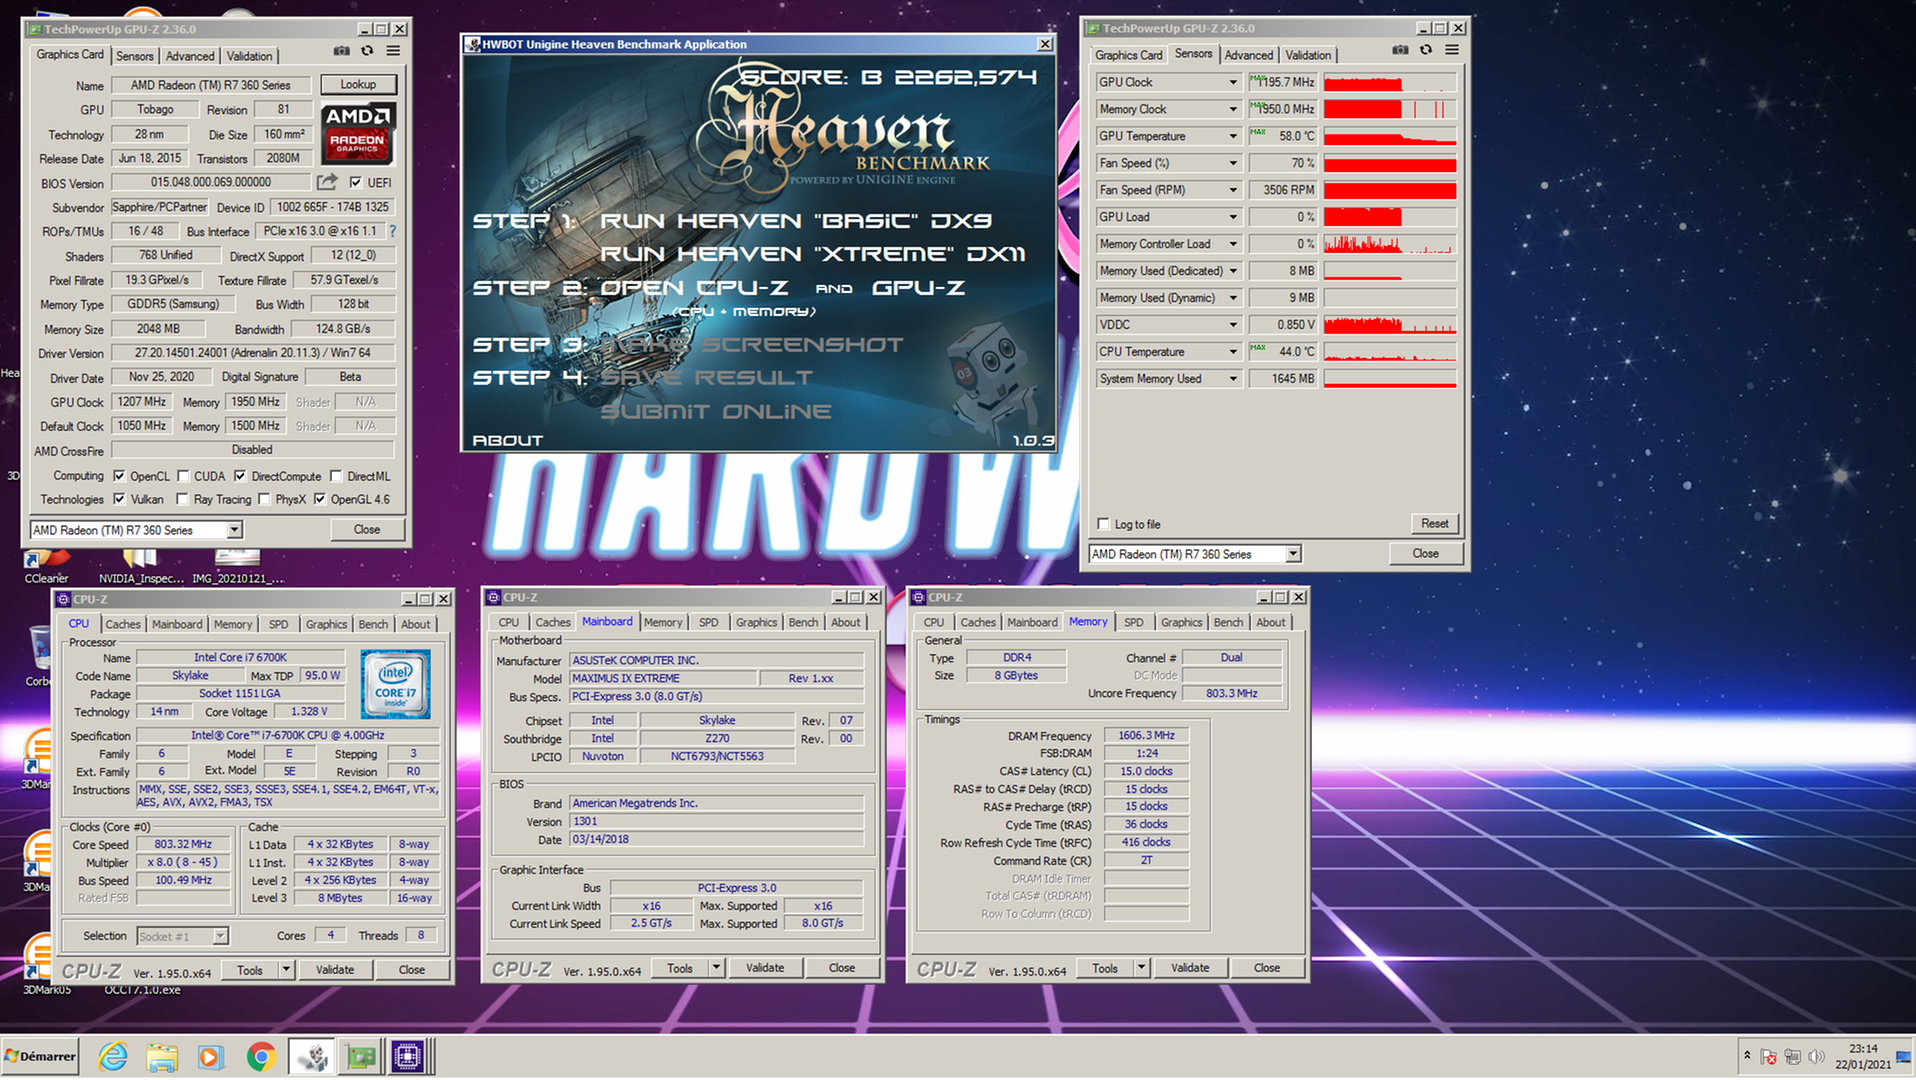Toggle the Ray Tracing checkbox
Viewport: 1916px width, 1080px height.
pyautogui.click(x=182, y=499)
